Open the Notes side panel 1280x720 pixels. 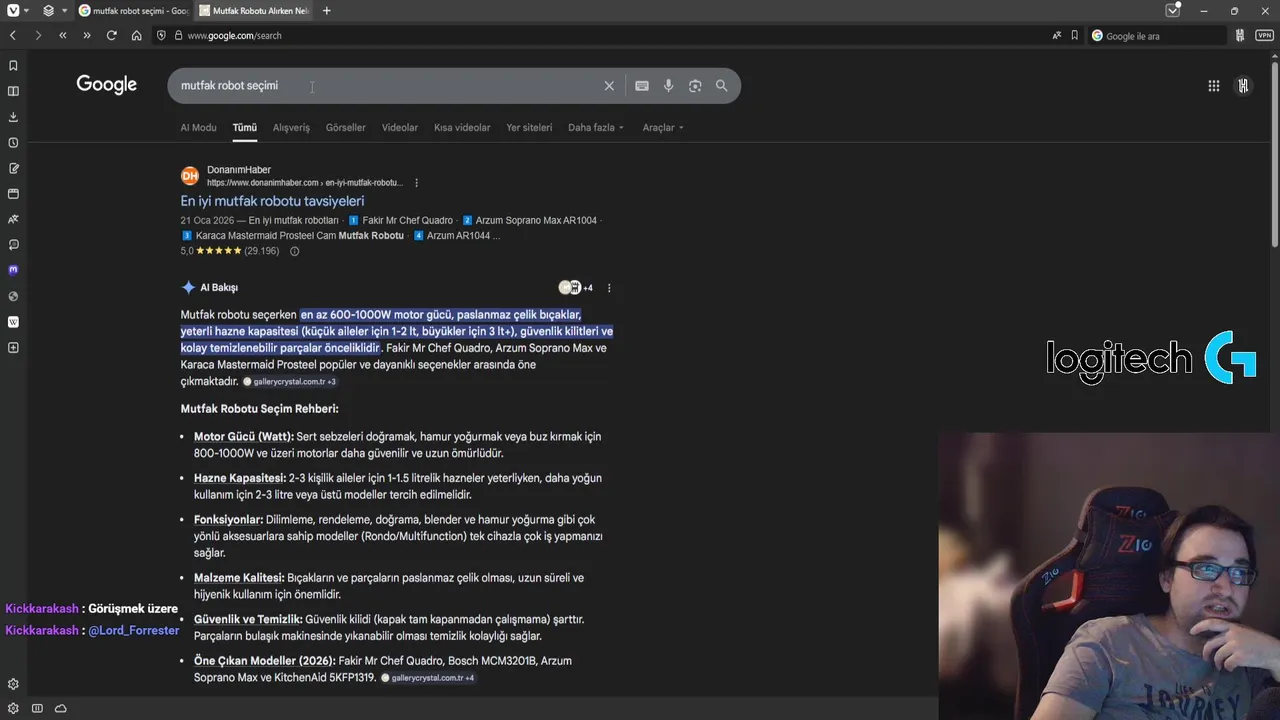click(13, 168)
